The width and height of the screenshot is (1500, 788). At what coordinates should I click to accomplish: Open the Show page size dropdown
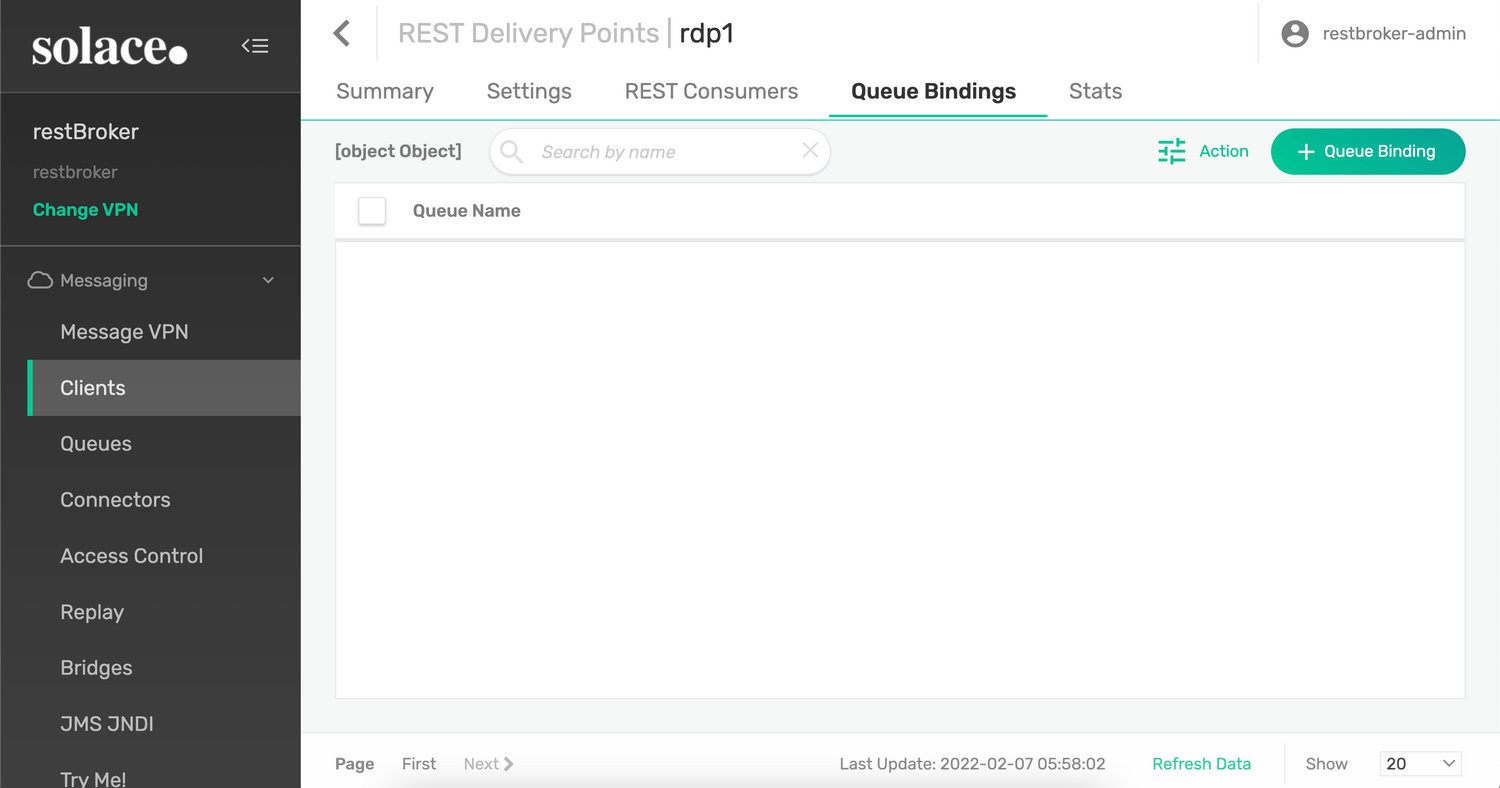pyautogui.click(x=1420, y=763)
